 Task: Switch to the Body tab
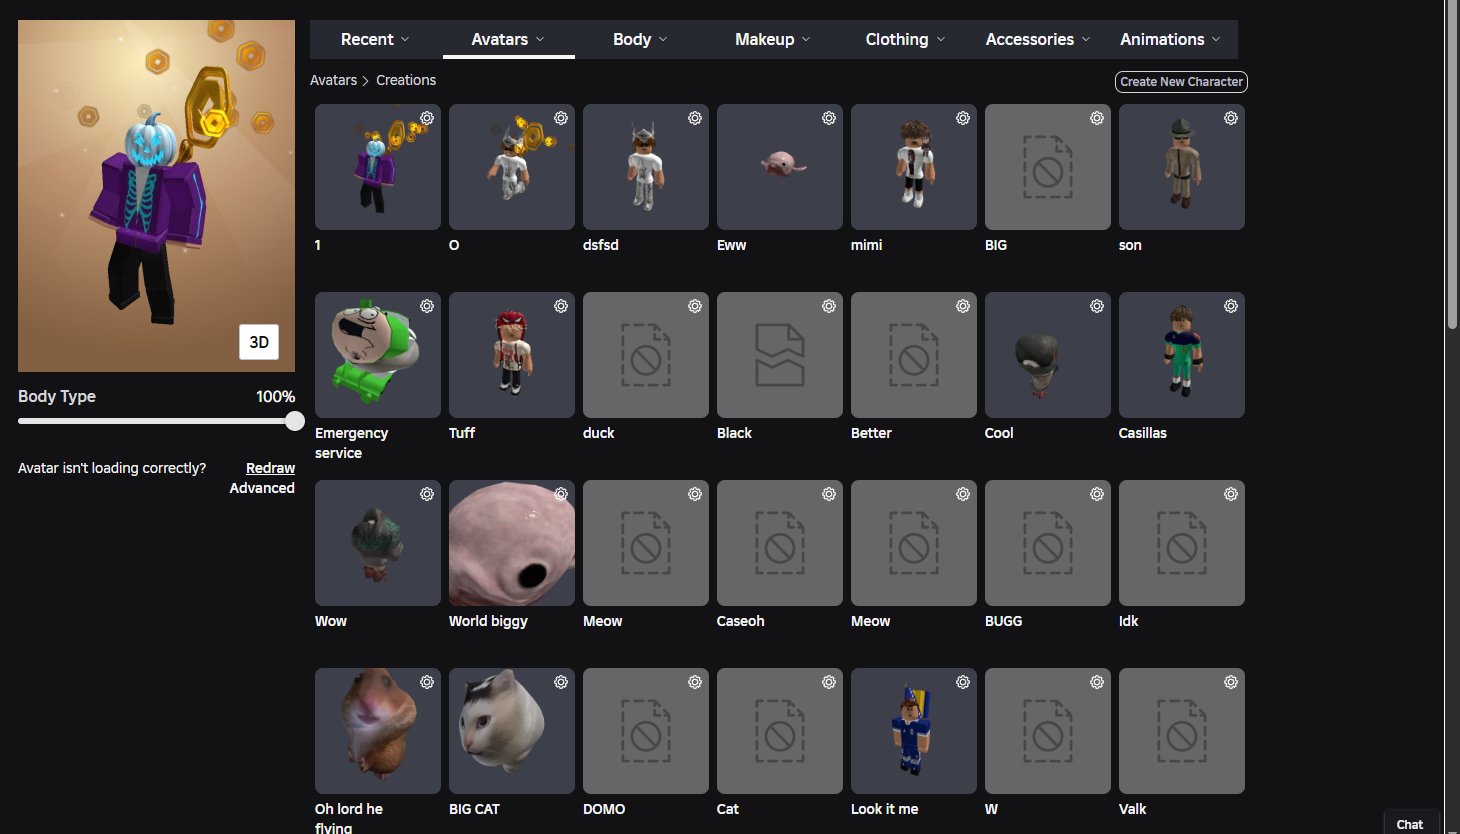point(640,39)
